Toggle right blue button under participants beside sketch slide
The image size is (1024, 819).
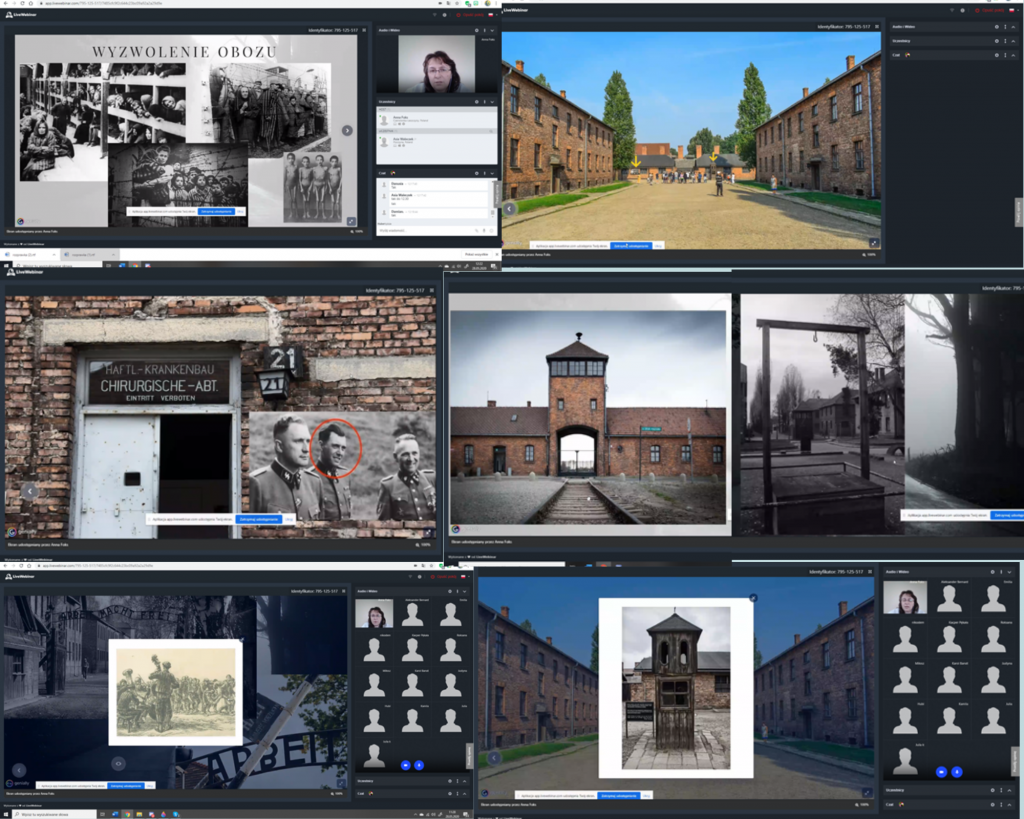[419, 765]
